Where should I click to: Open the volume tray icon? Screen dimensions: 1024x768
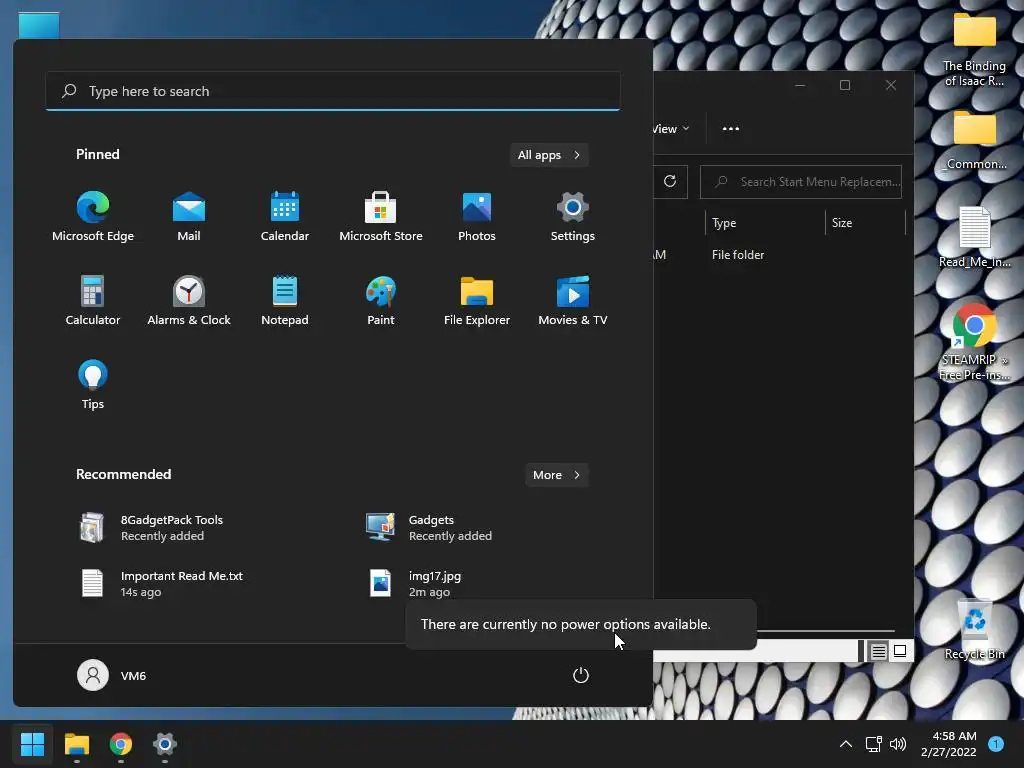[x=899, y=744]
